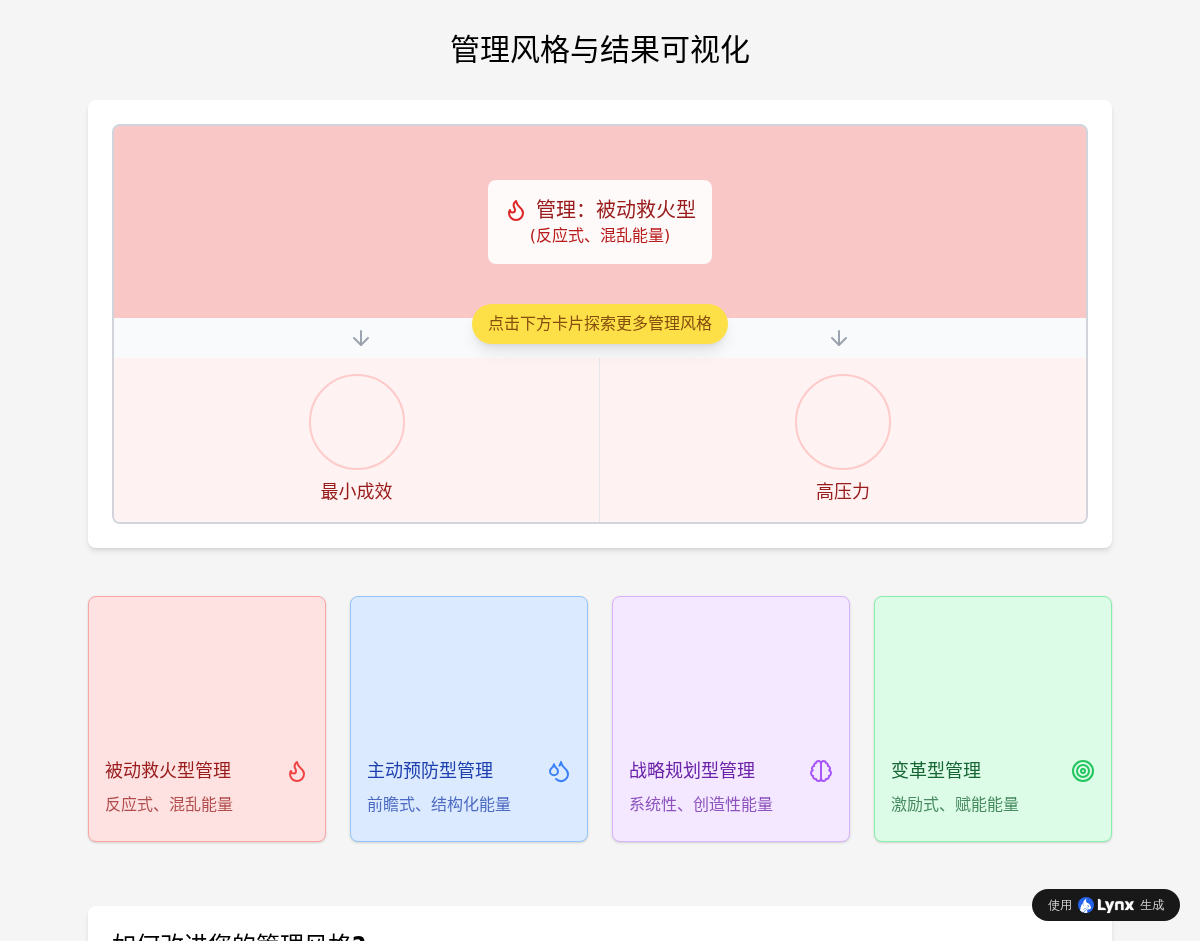Click the circle above 最小成效
The height and width of the screenshot is (941, 1200).
tap(357, 422)
